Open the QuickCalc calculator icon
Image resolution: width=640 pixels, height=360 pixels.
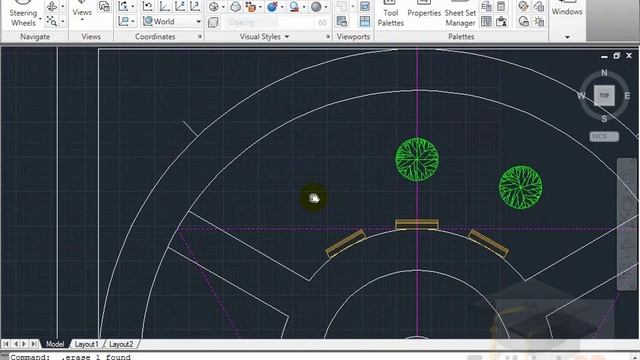point(501,6)
